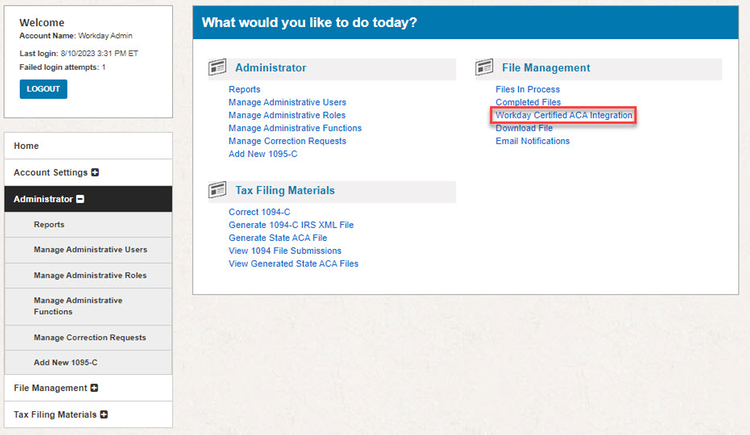Click the File Management section icon
Viewport: 750px width, 435px height.
(x=484, y=68)
